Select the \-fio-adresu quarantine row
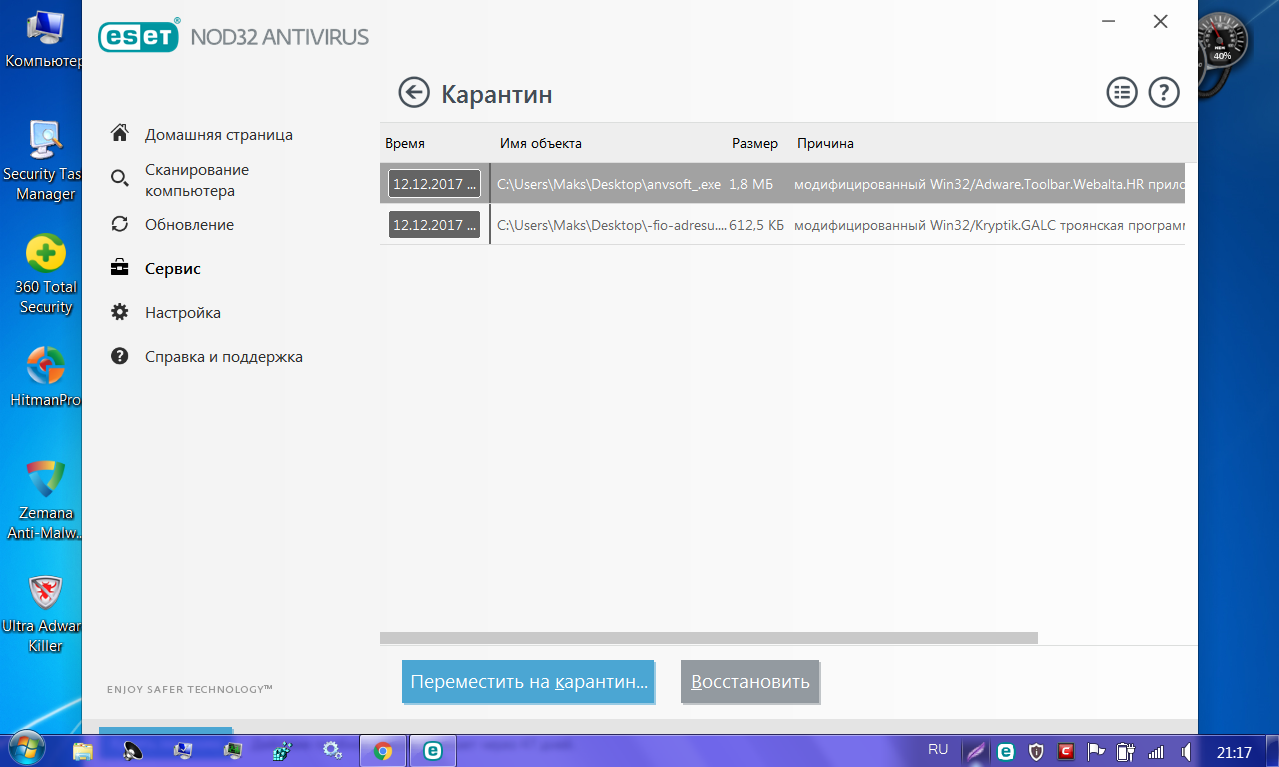The width and height of the screenshot is (1279, 767). [782, 225]
